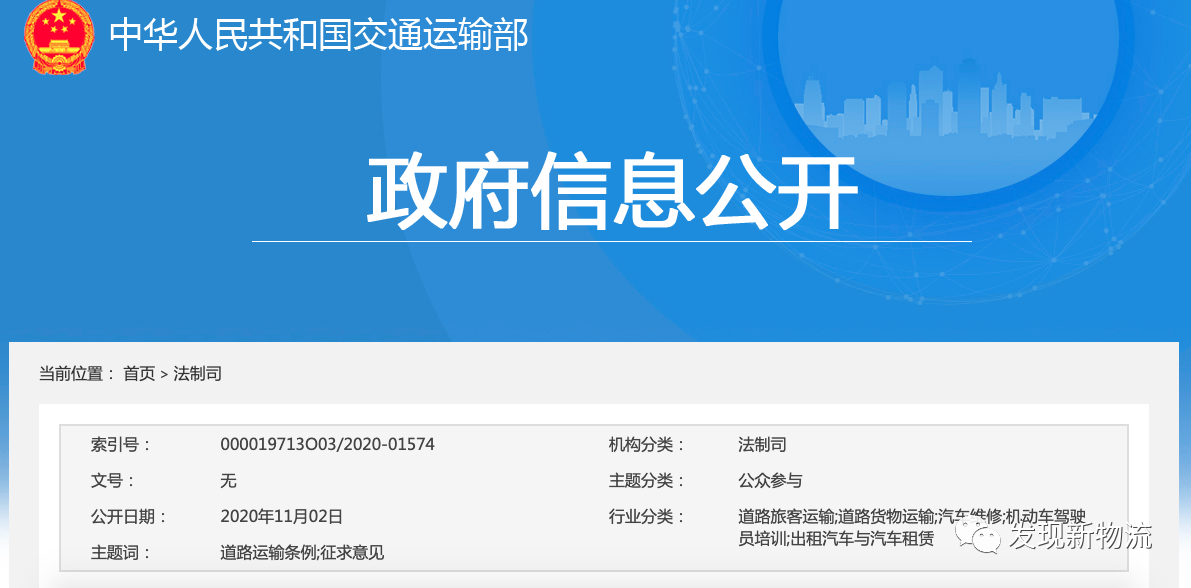Image resolution: width=1191 pixels, height=588 pixels.
Task: Click the 公众参与 topic category value
Action: pos(770,480)
